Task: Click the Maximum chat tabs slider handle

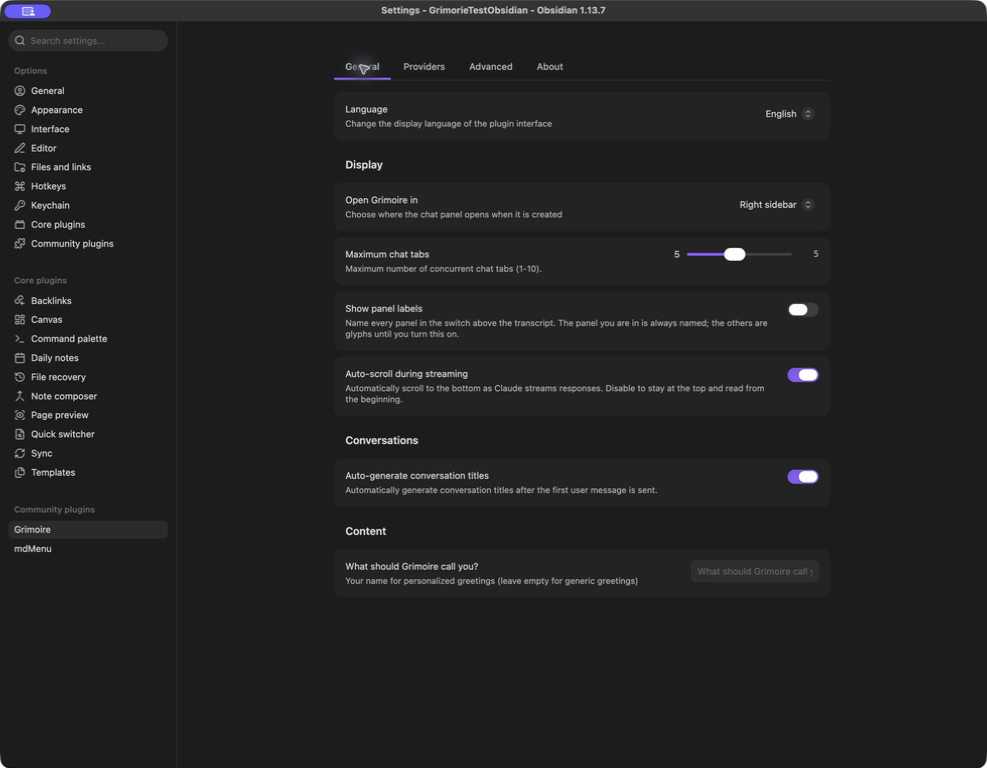Action: click(x=734, y=254)
